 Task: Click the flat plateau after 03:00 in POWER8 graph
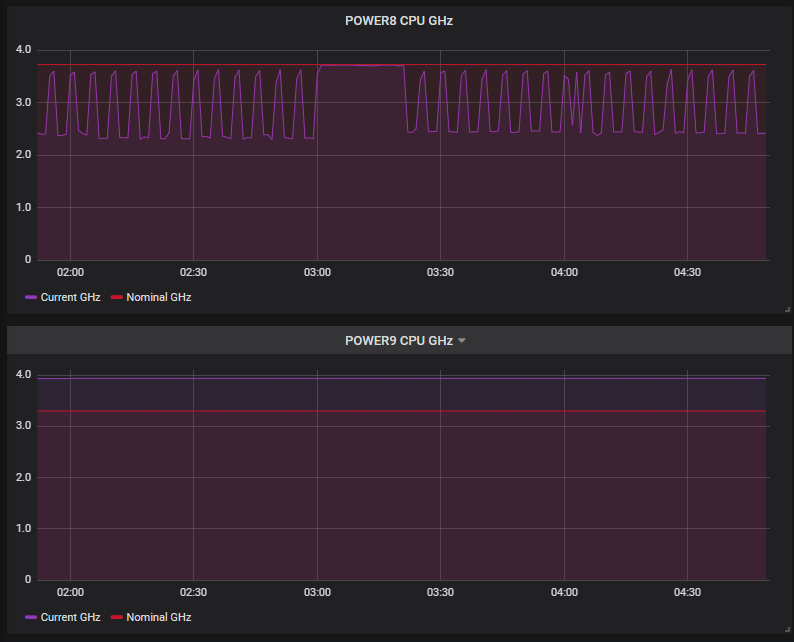(x=362, y=65)
